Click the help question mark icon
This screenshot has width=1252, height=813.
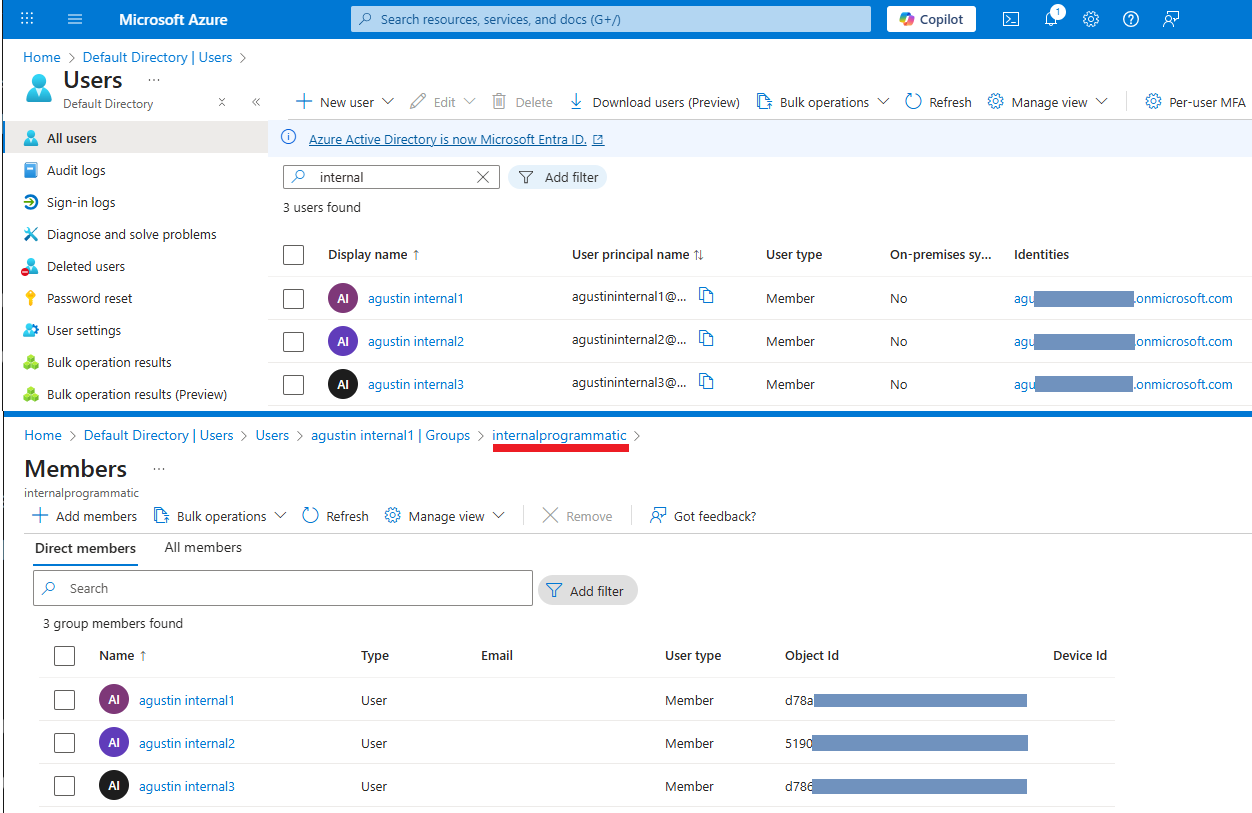pyautogui.click(x=1131, y=19)
